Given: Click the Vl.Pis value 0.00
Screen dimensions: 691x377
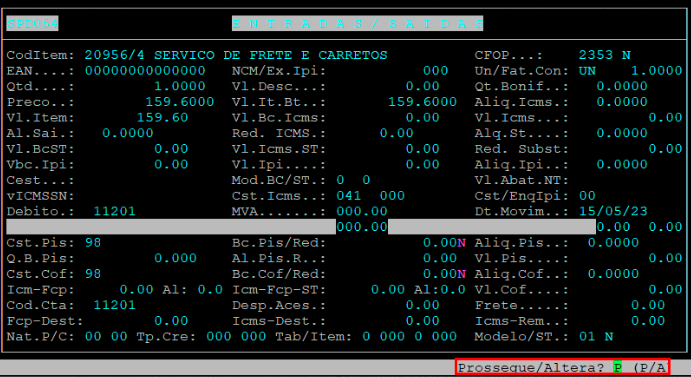Looking at the screenshot, I should pyautogui.click(x=665, y=258).
